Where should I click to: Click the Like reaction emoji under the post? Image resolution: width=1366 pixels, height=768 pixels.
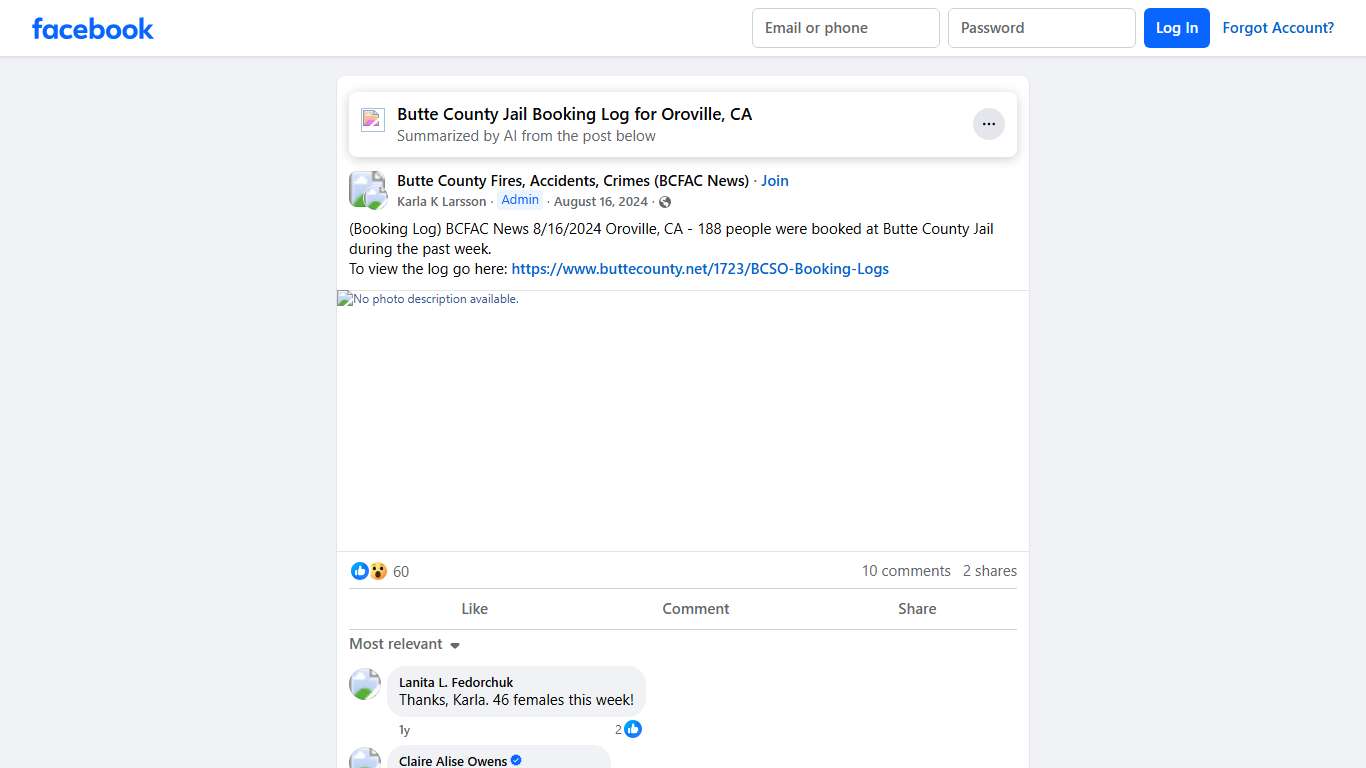(x=360, y=571)
